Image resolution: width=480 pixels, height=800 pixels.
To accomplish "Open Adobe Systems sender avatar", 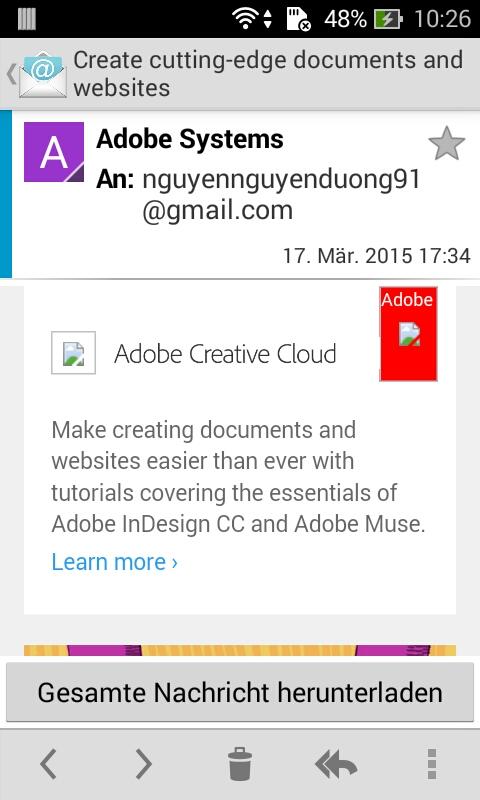I will pos(54,152).
